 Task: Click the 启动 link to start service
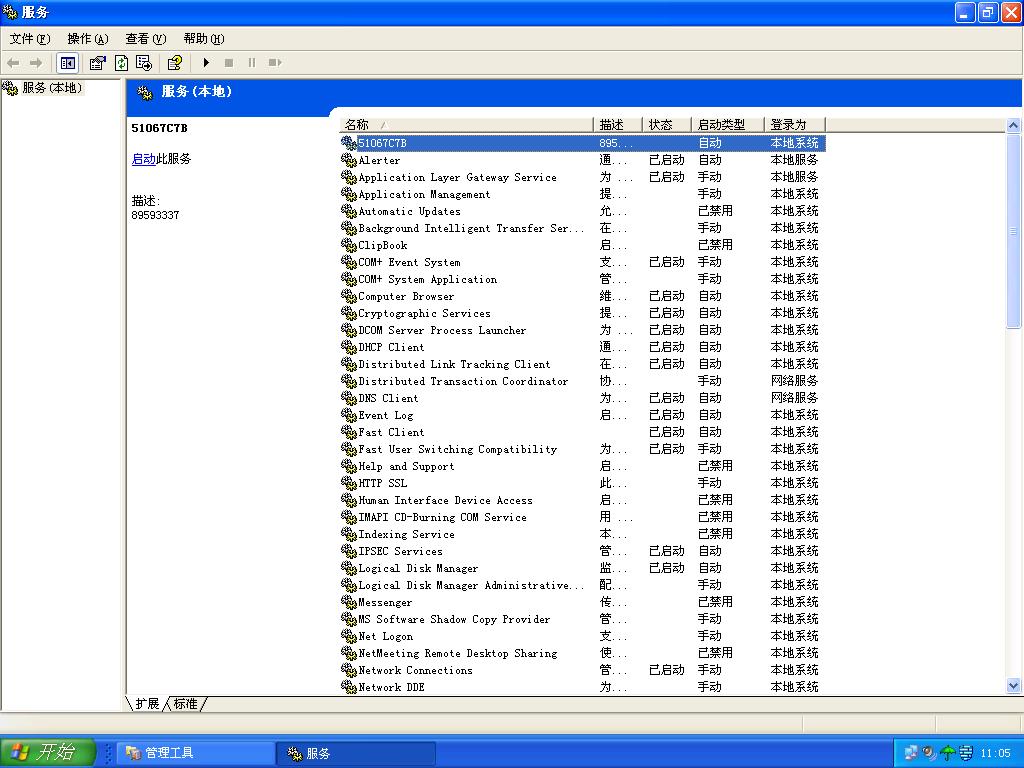click(x=143, y=159)
